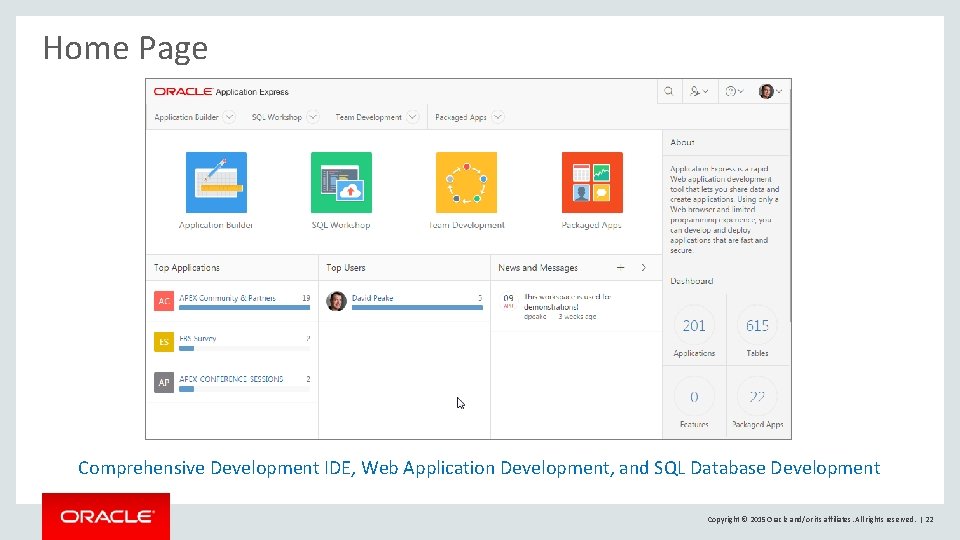Click David Peake's activity bar
960x540 pixels.
click(417, 307)
